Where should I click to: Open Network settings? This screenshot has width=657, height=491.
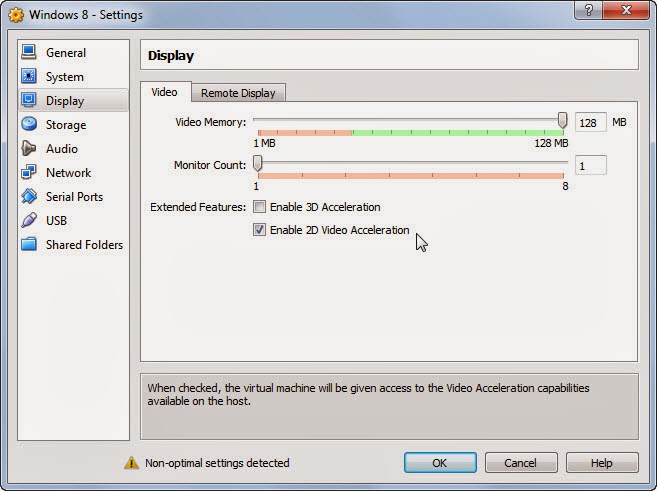click(74, 172)
